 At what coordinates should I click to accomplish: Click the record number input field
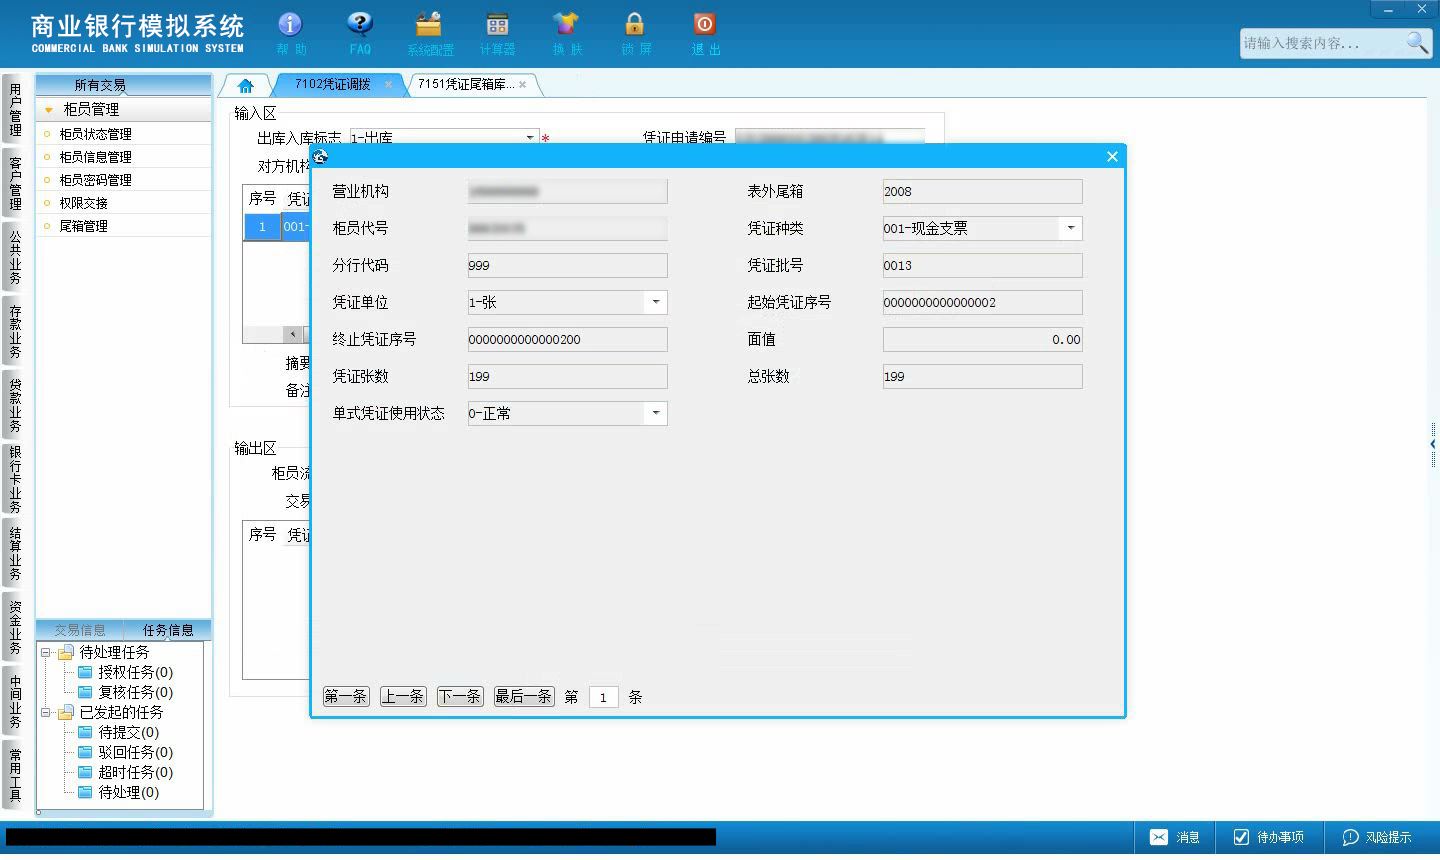point(603,697)
